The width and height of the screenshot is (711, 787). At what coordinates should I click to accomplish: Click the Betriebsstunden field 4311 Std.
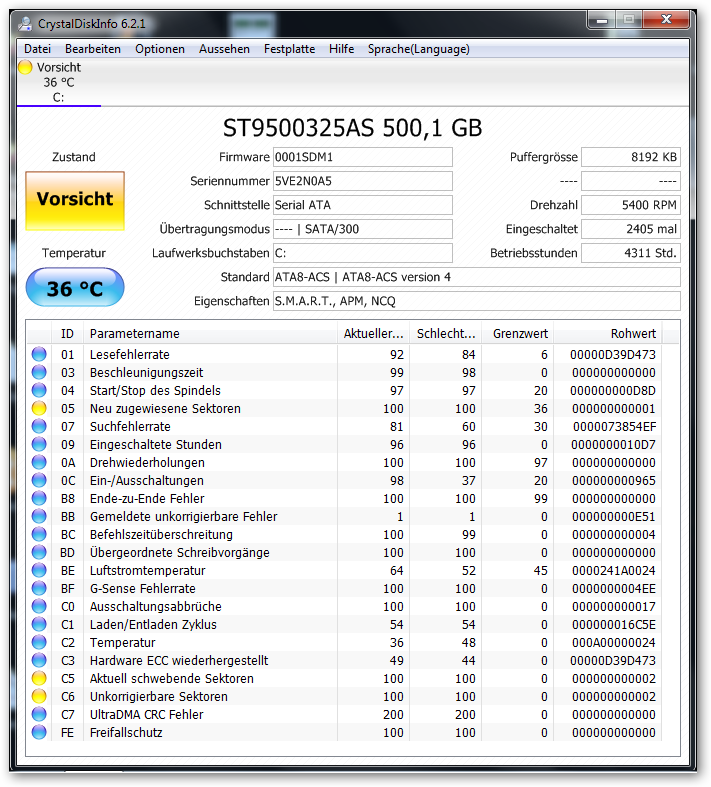click(631, 253)
